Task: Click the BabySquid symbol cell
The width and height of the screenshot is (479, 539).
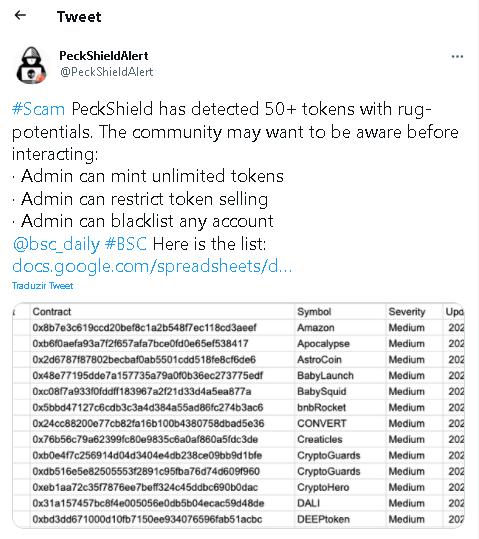Action: [x=322, y=392]
